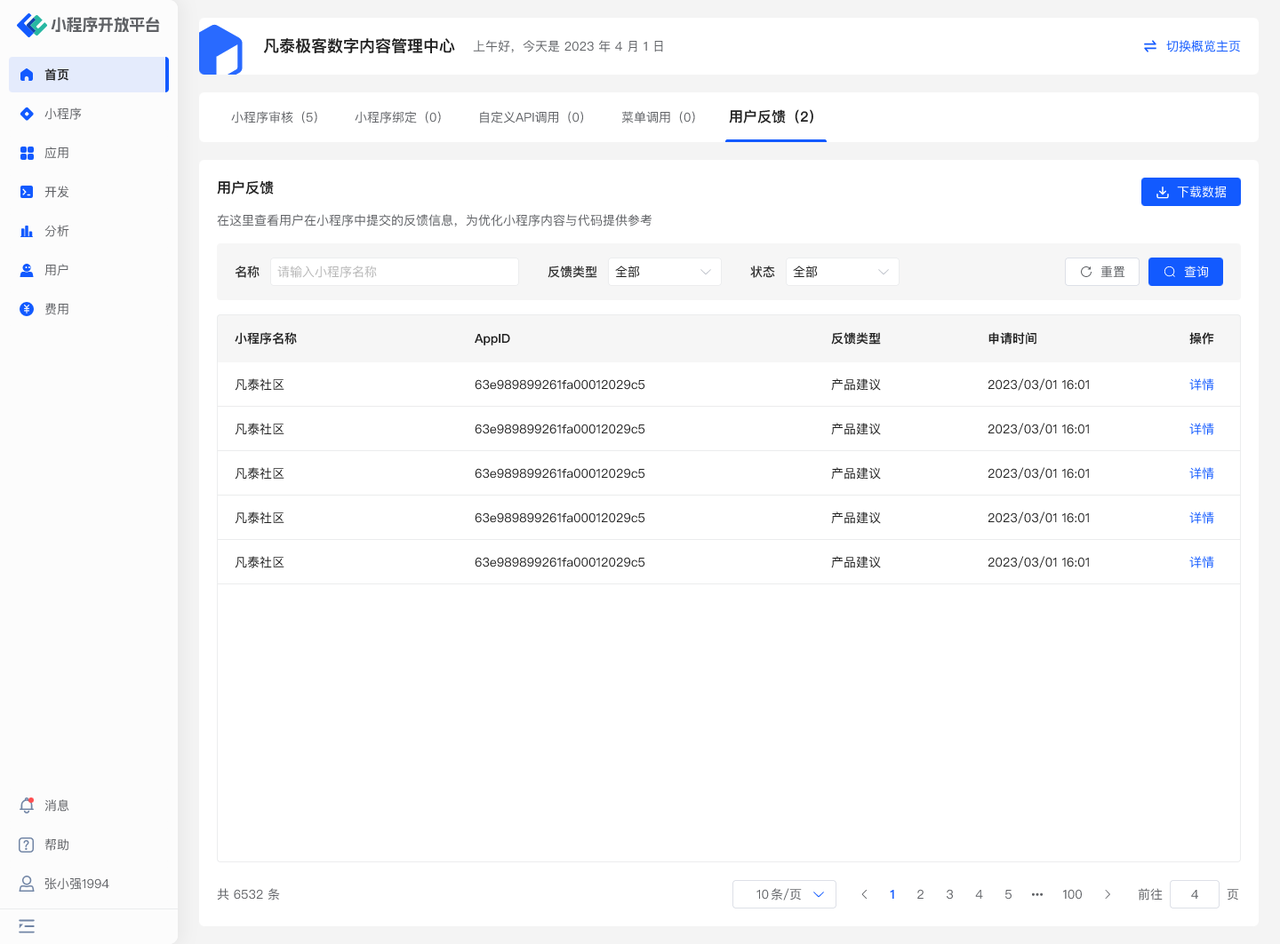Open the 小程序 section icon
Image resolution: width=1280 pixels, height=944 pixels.
27,114
